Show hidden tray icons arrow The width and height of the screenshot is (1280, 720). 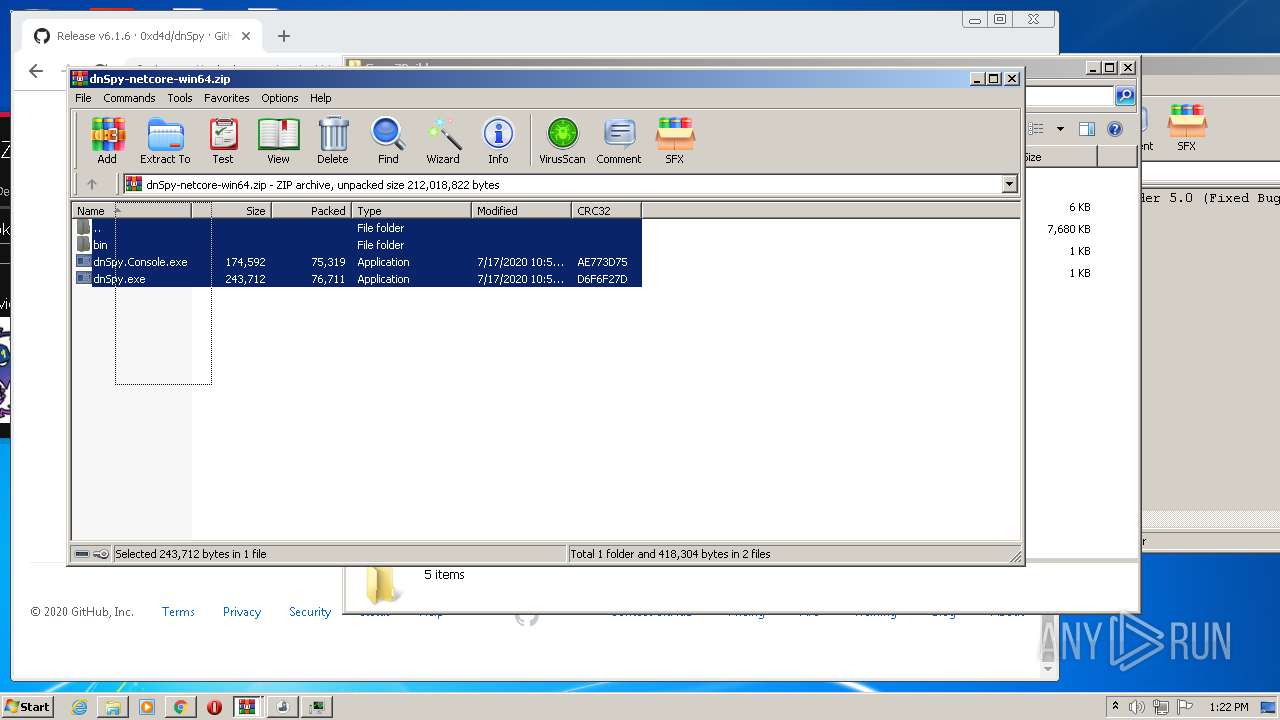pyautogui.click(x=1115, y=707)
